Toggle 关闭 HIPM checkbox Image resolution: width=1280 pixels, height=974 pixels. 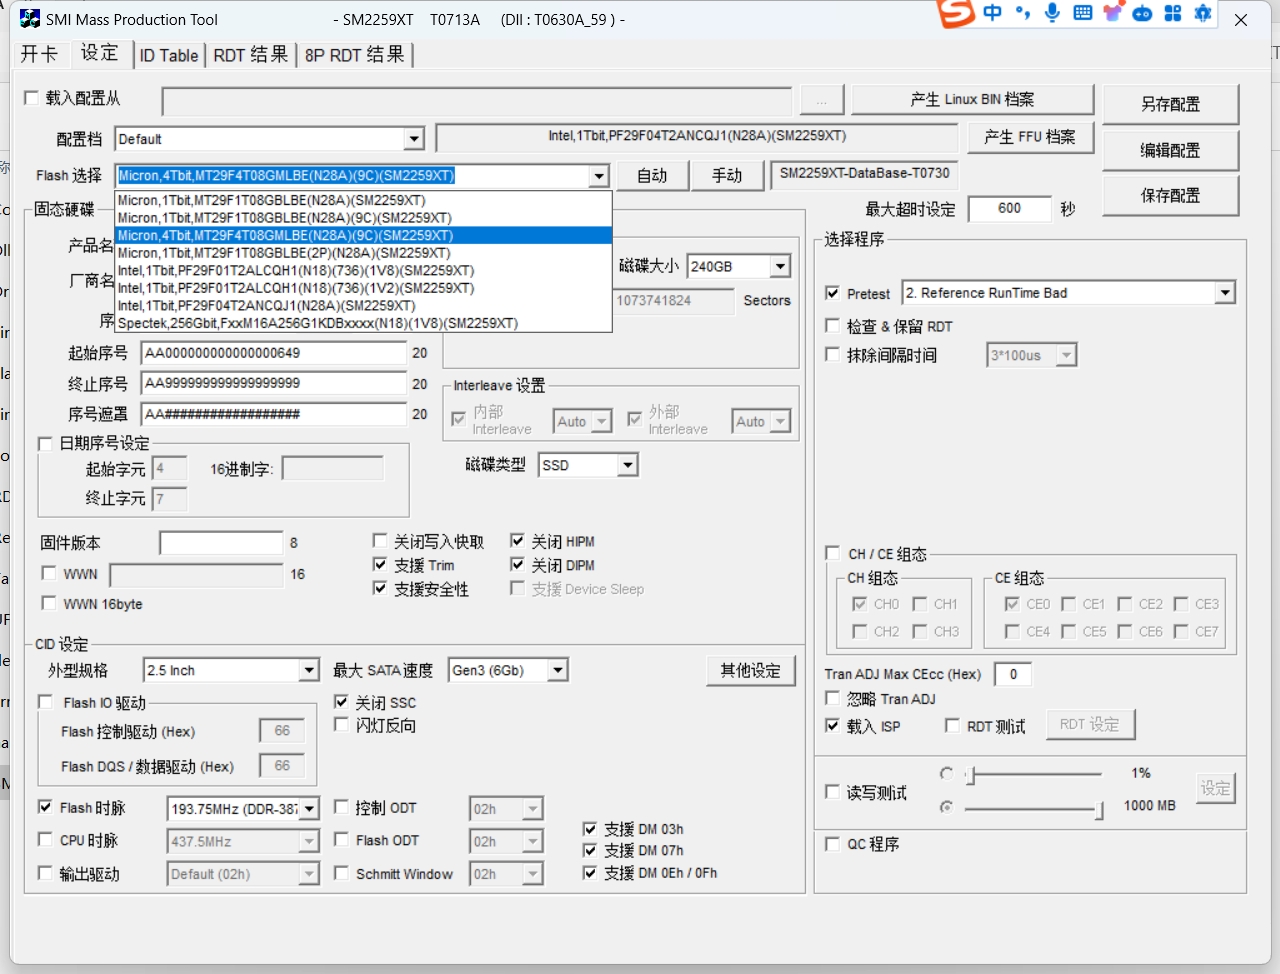(517, 541)
